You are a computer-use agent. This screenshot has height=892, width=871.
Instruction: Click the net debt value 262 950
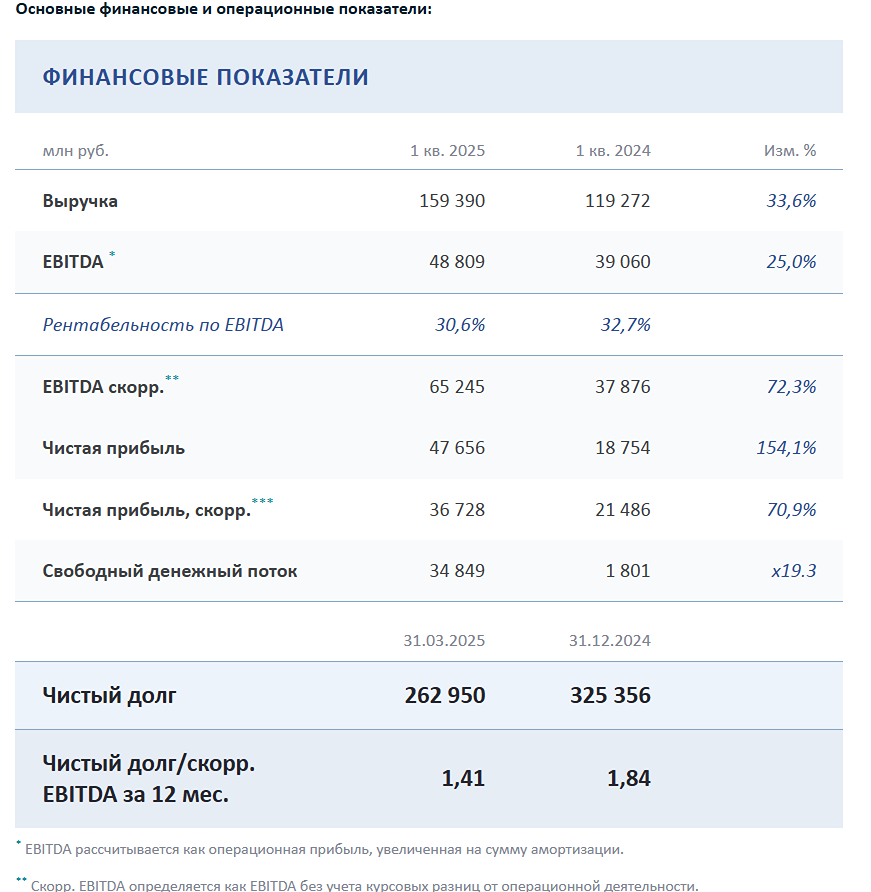[x=445, y=695]
